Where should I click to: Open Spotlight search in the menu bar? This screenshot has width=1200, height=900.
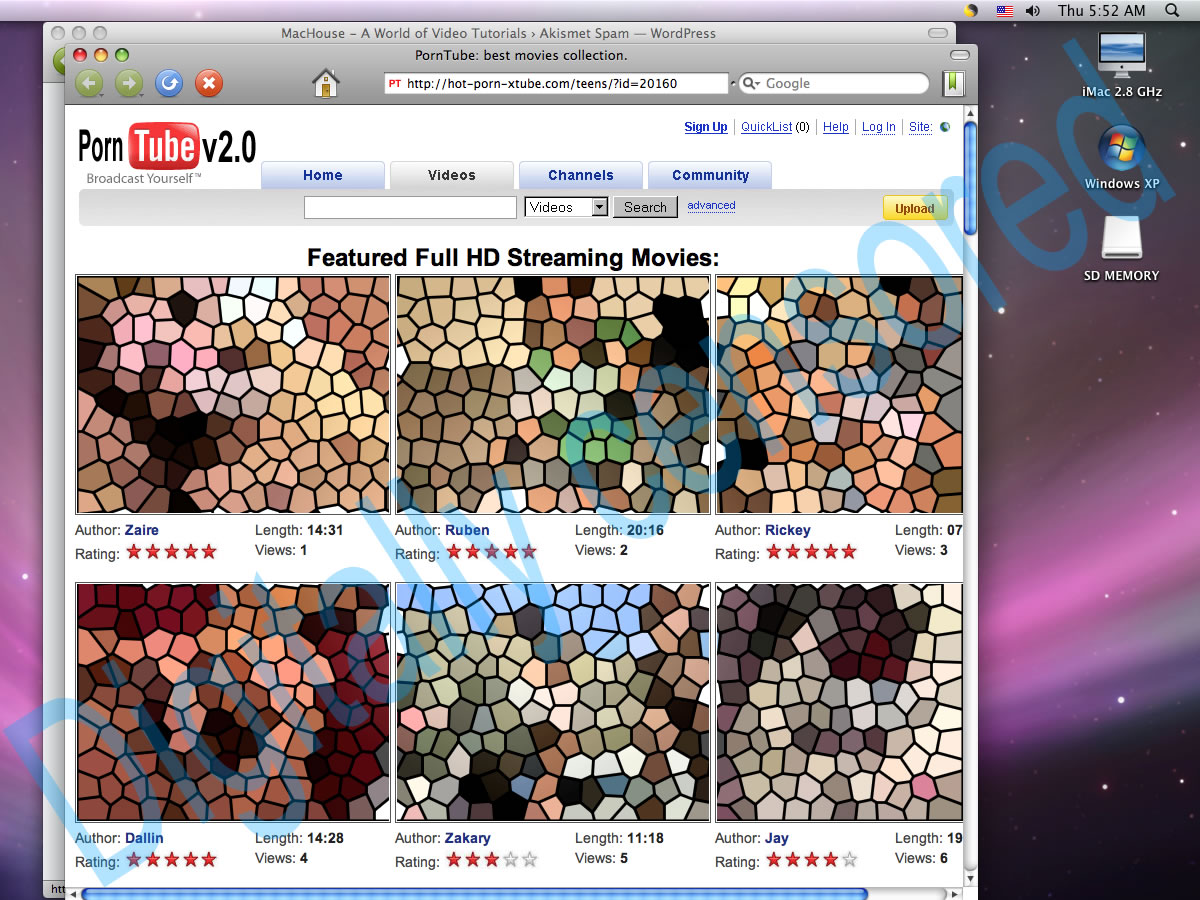pyautogui.click(x=1172, y=10)
